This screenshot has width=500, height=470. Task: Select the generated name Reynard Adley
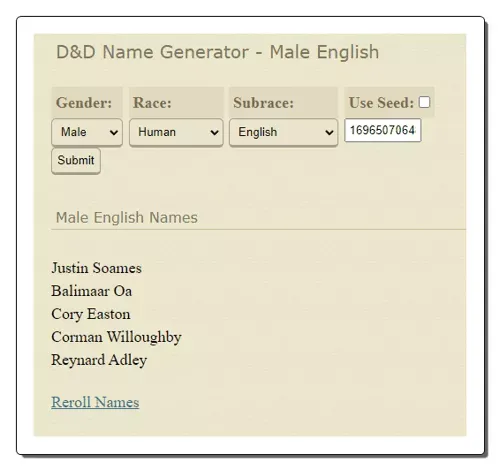pos(99,360)
